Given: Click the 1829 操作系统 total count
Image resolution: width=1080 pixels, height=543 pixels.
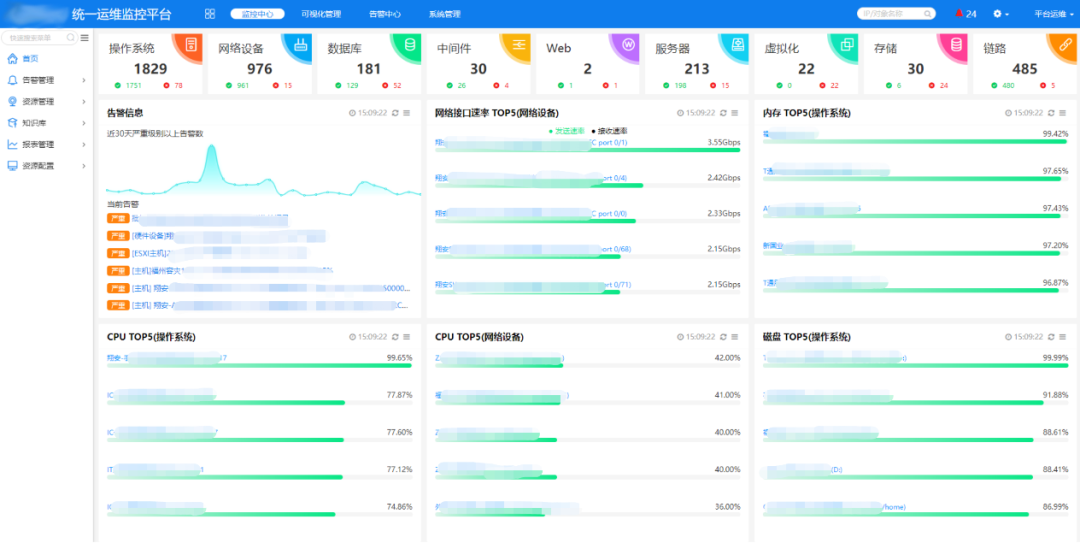Looking at the screenshot, I should [150, 68].
